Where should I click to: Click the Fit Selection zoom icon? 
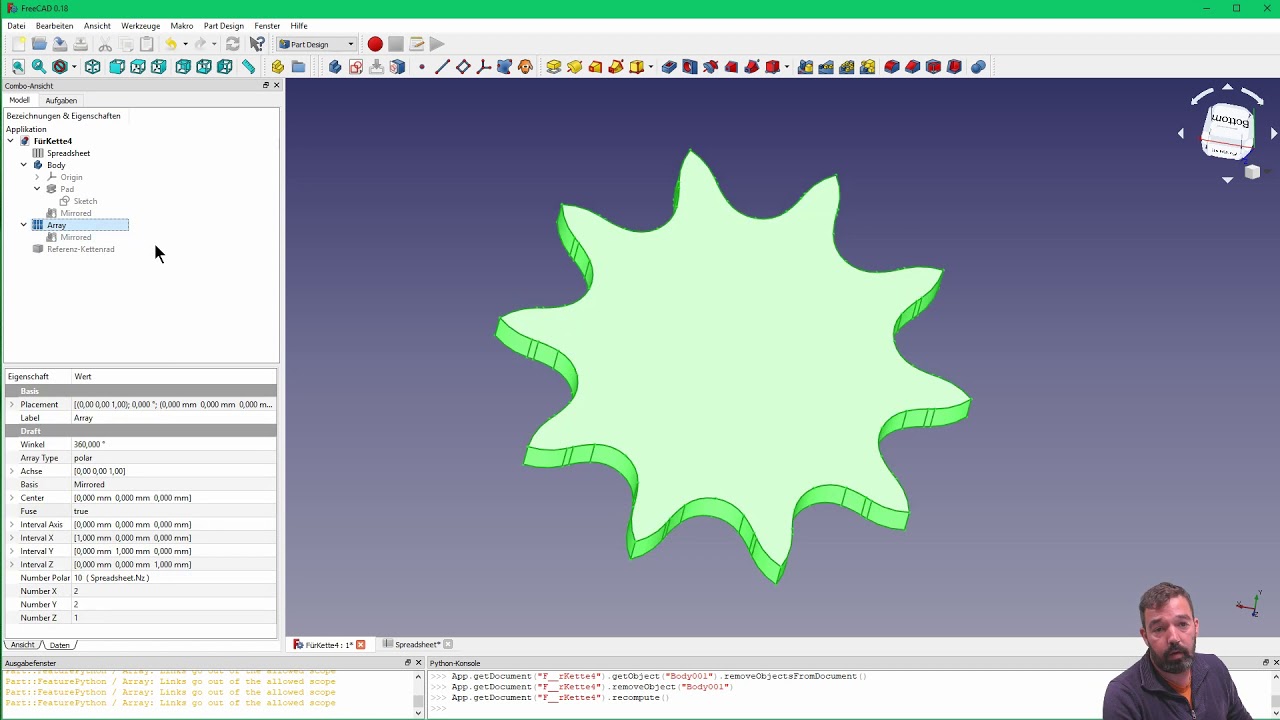click(x=39, y=67)
